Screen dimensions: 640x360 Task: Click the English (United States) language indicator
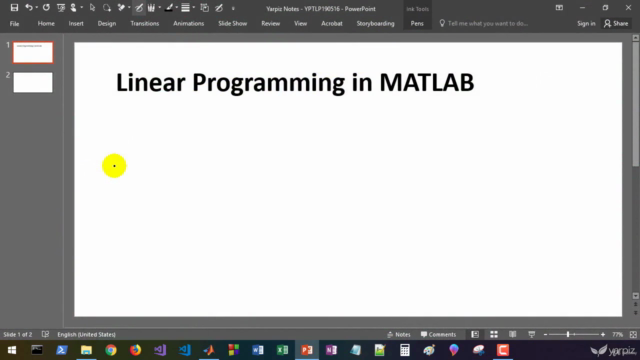click(87, 334)
